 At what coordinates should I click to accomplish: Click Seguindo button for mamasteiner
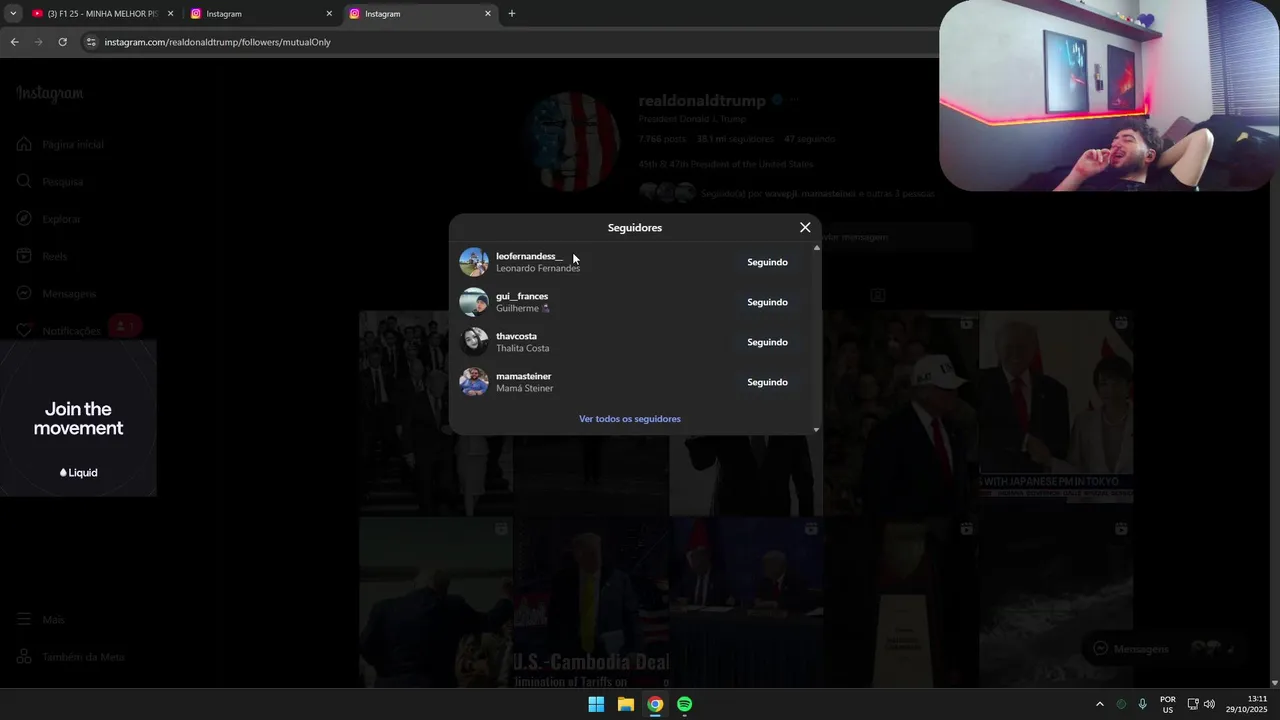(767, 382)
